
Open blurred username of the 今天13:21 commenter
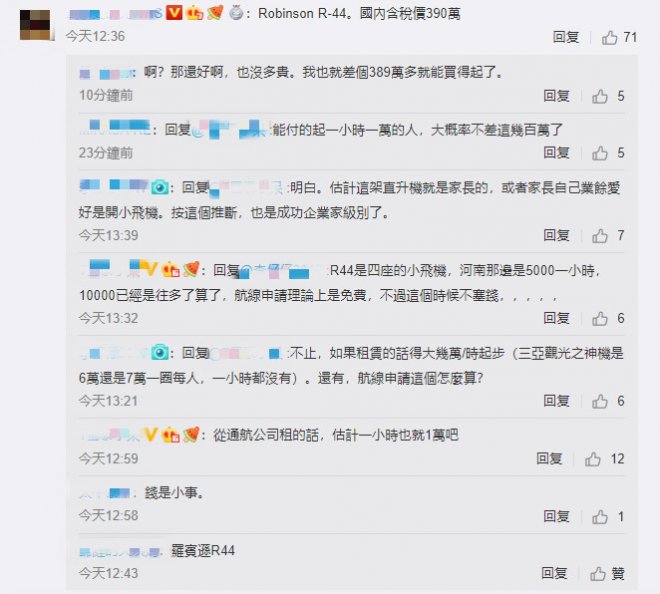114,354
